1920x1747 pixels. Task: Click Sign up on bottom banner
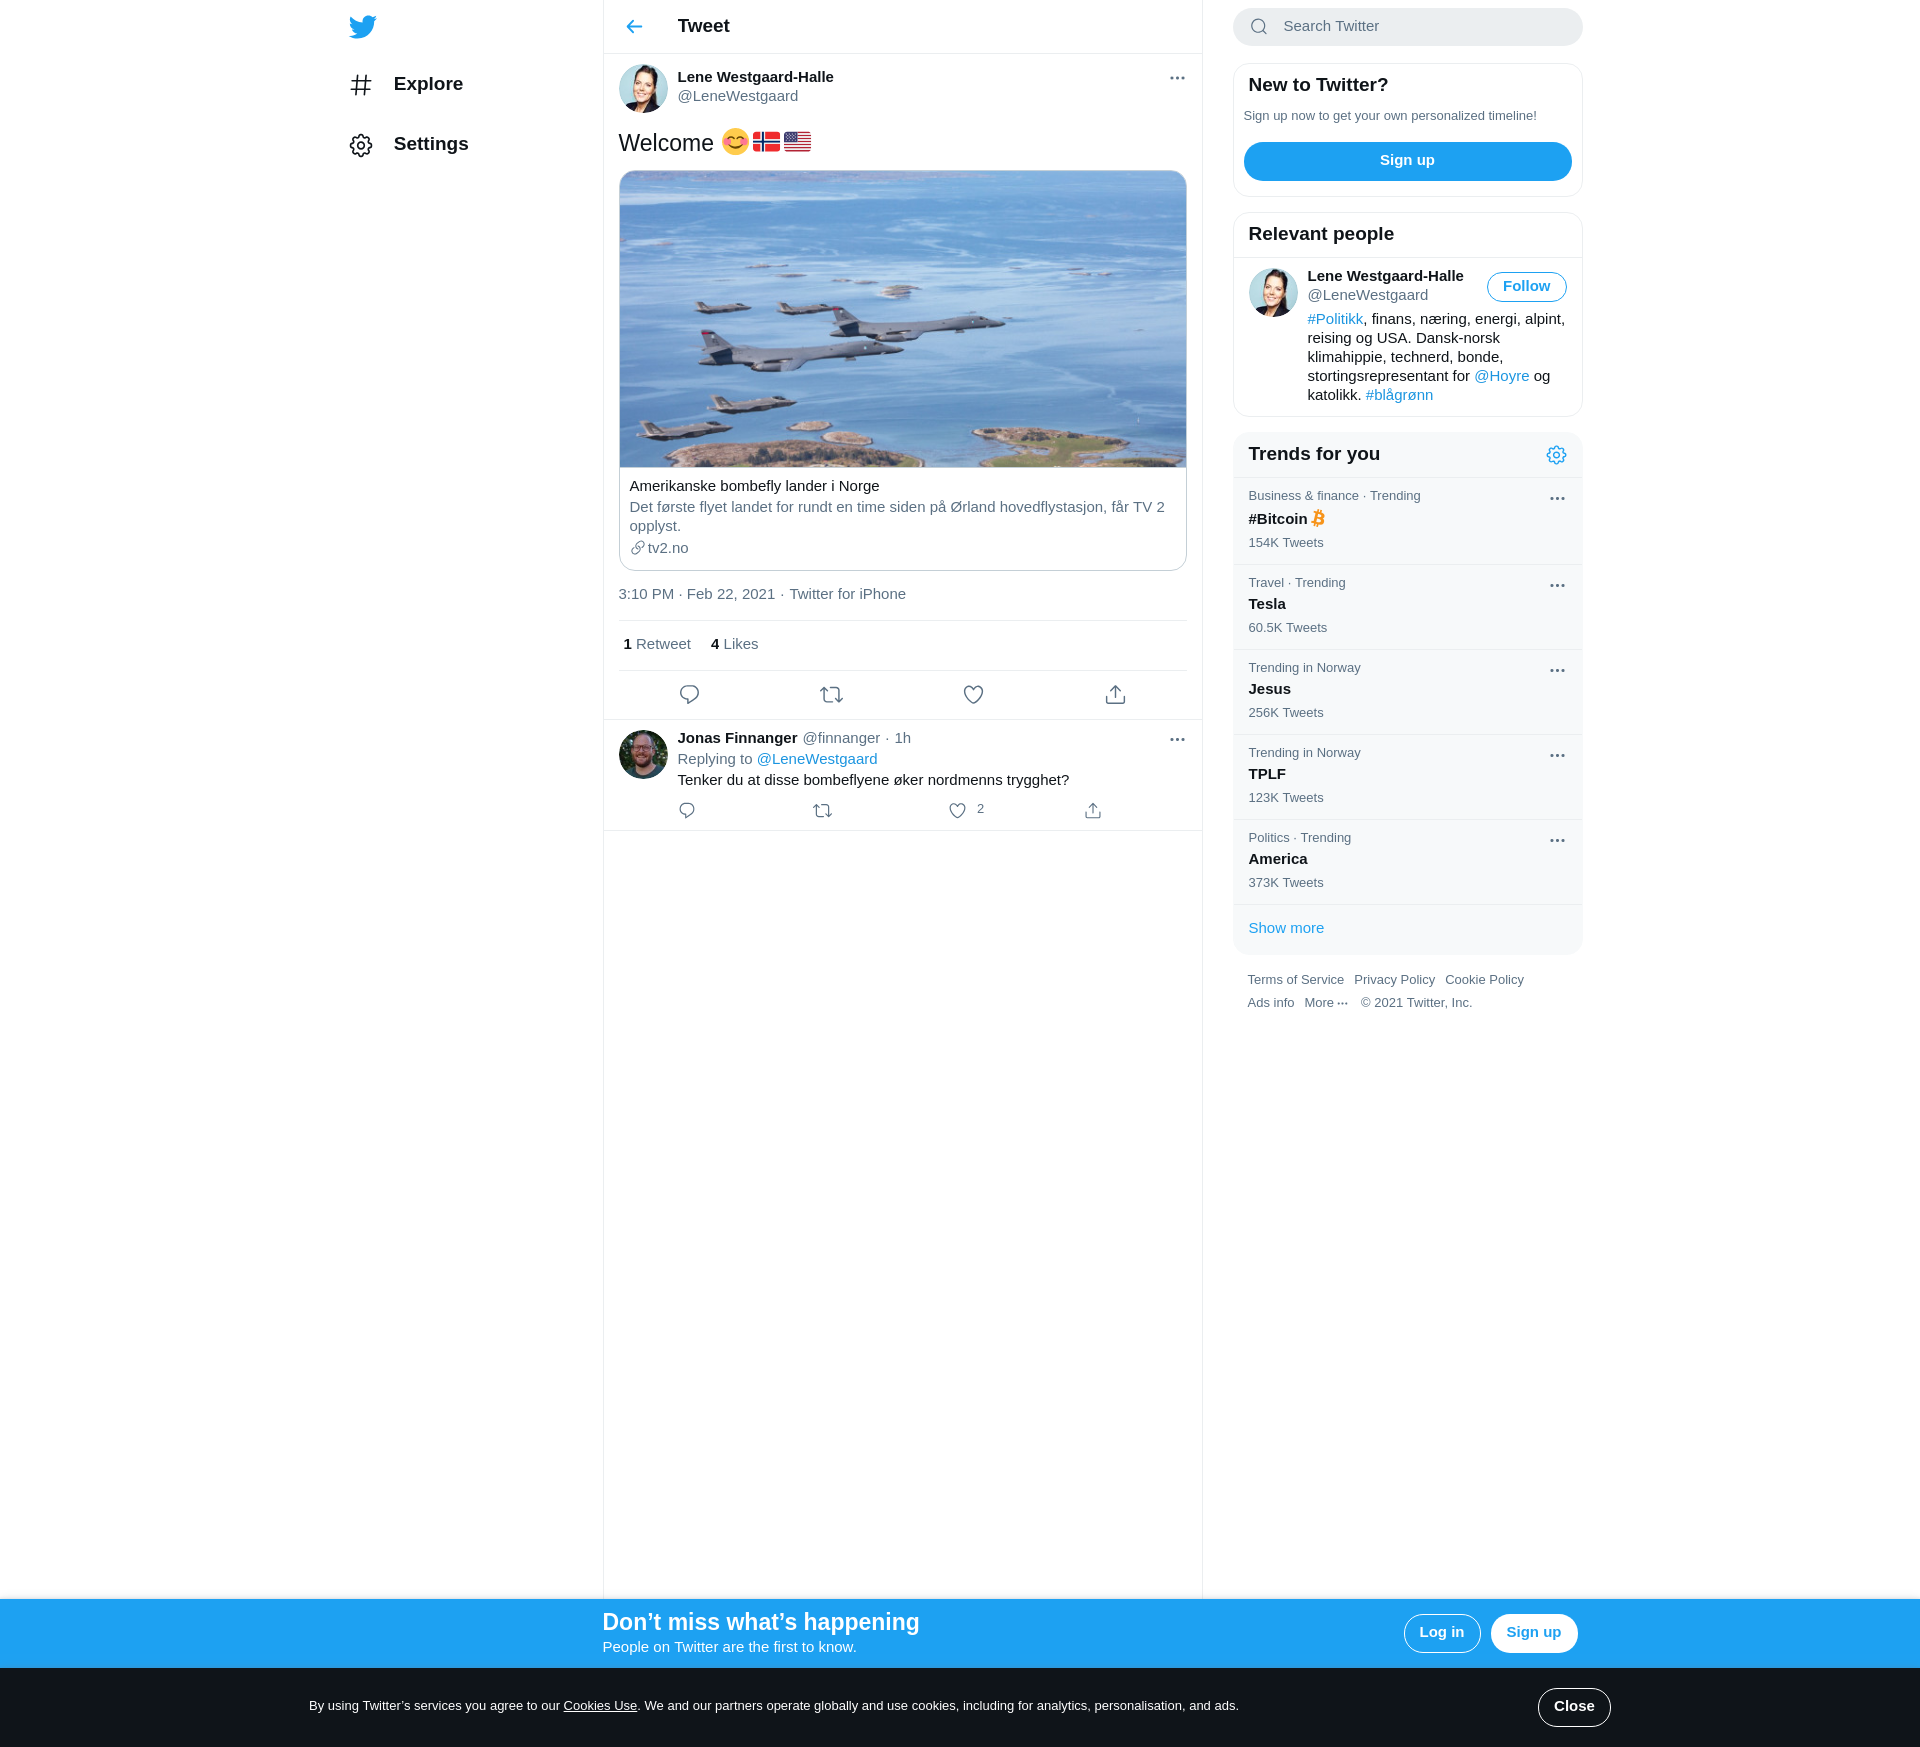[x=1533, y=1633]
